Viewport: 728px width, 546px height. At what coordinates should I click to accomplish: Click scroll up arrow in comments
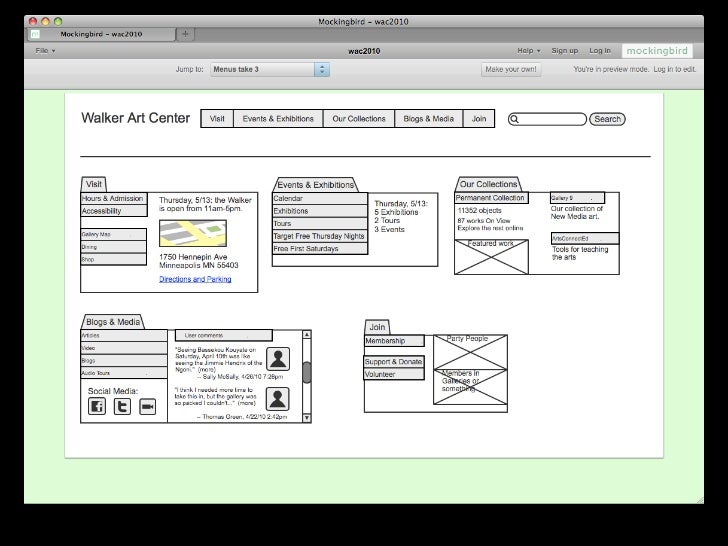click(307, 335)
